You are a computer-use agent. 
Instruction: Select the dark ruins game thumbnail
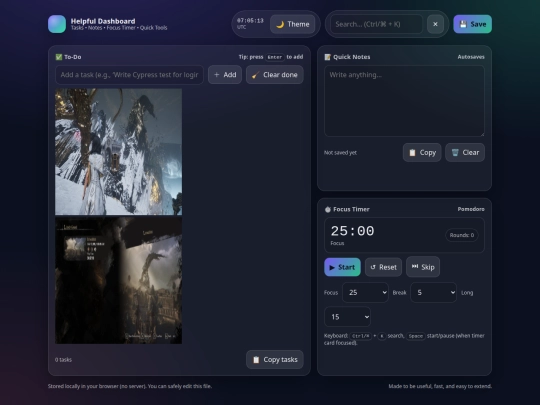(x=118, y=280)
